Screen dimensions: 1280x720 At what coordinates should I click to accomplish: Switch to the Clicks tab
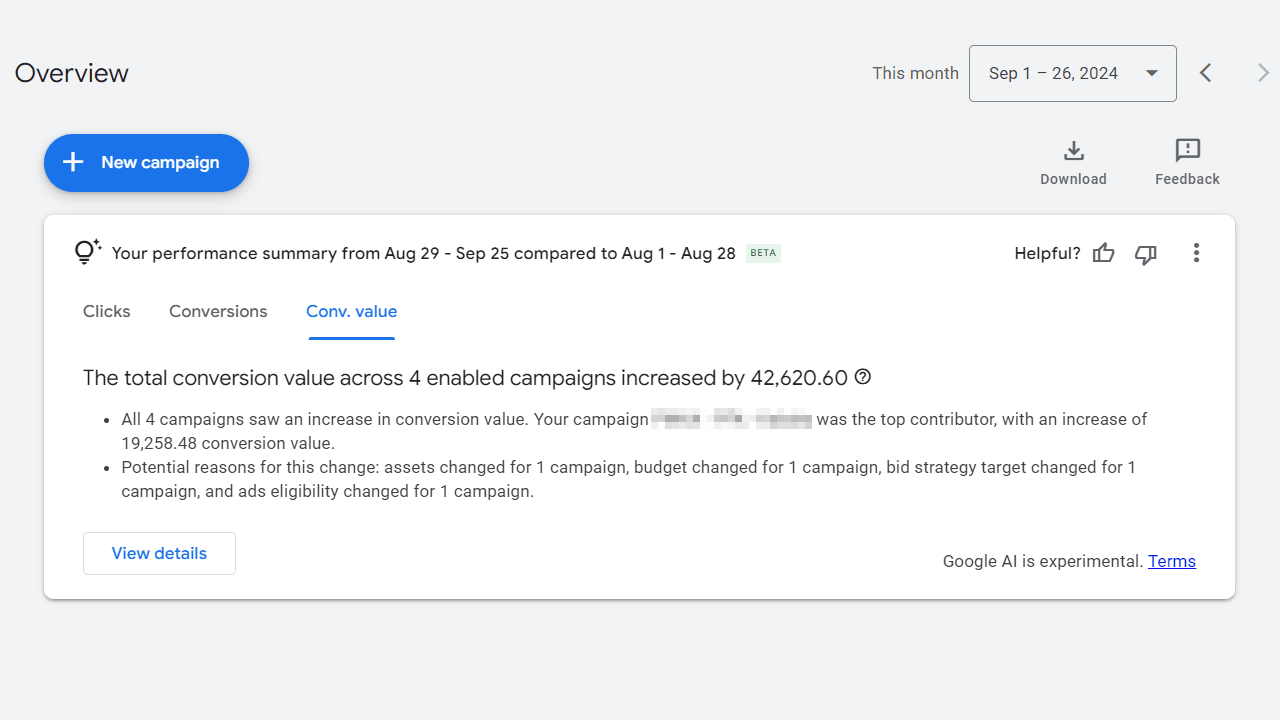[x=106, y=311]
